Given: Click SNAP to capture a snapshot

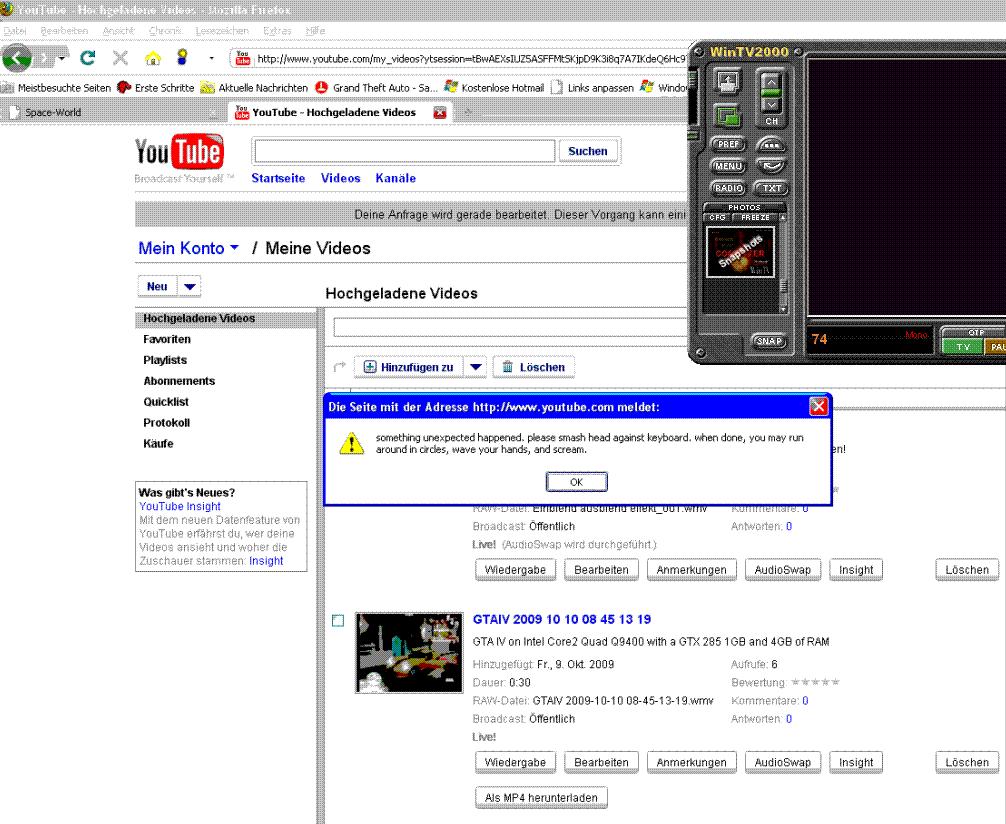Looking at the screenshot, I should point(769,341).
